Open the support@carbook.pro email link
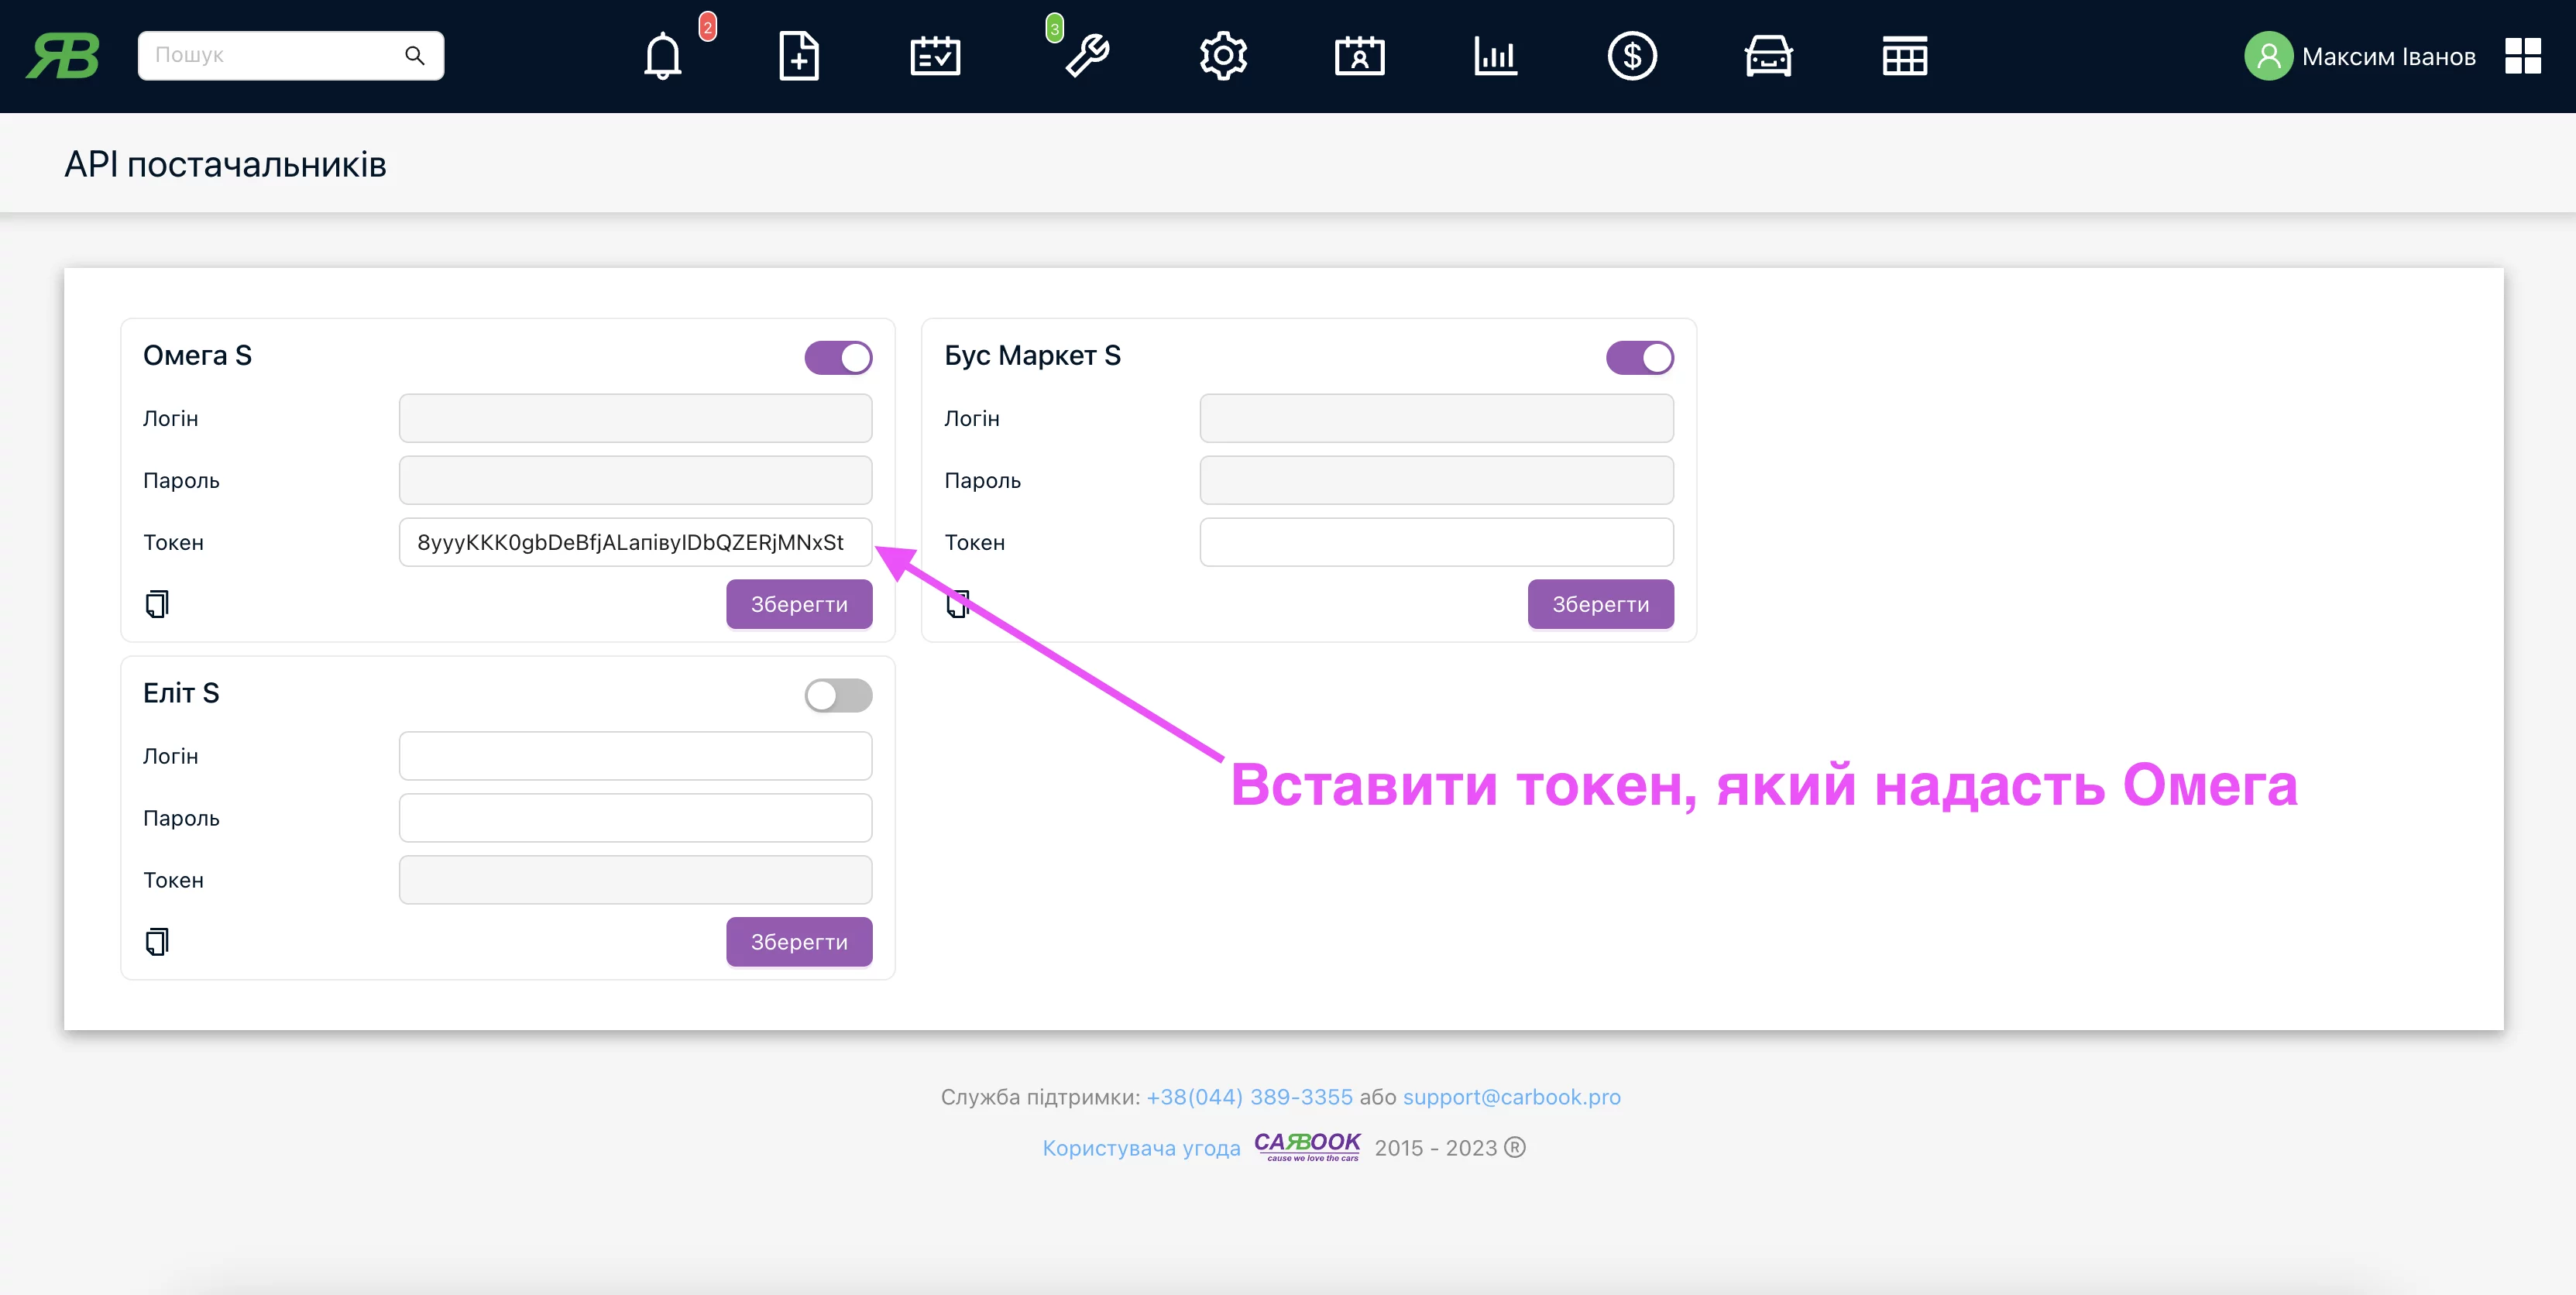2576x1295 pixels. click(x=1511, y=1097)
